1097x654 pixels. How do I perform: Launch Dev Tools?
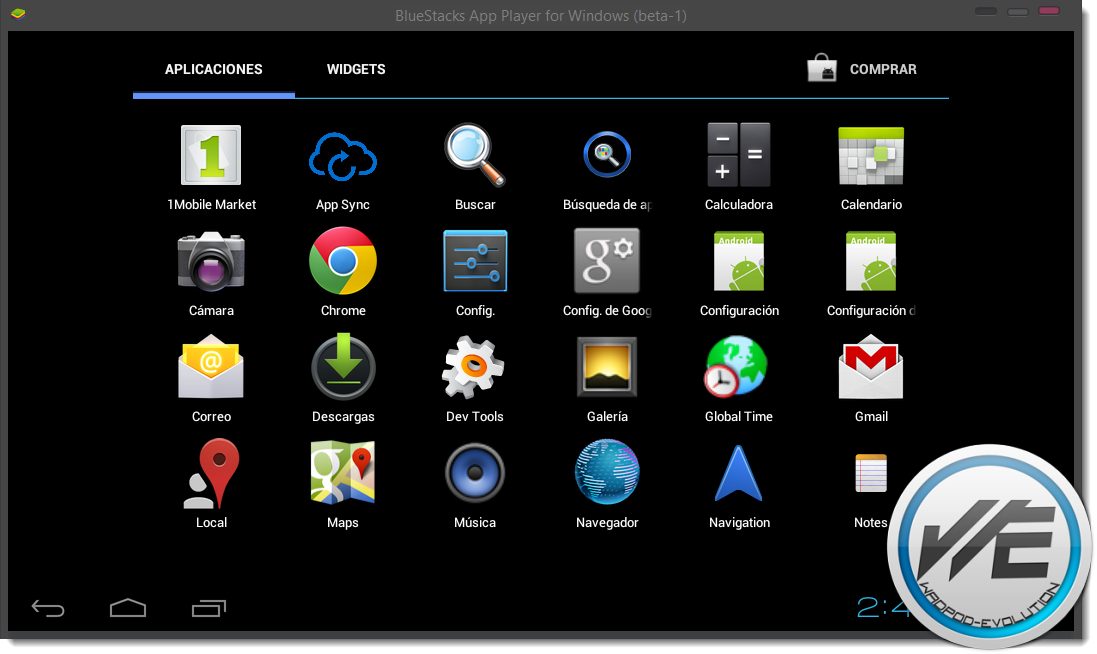(474, 367)
